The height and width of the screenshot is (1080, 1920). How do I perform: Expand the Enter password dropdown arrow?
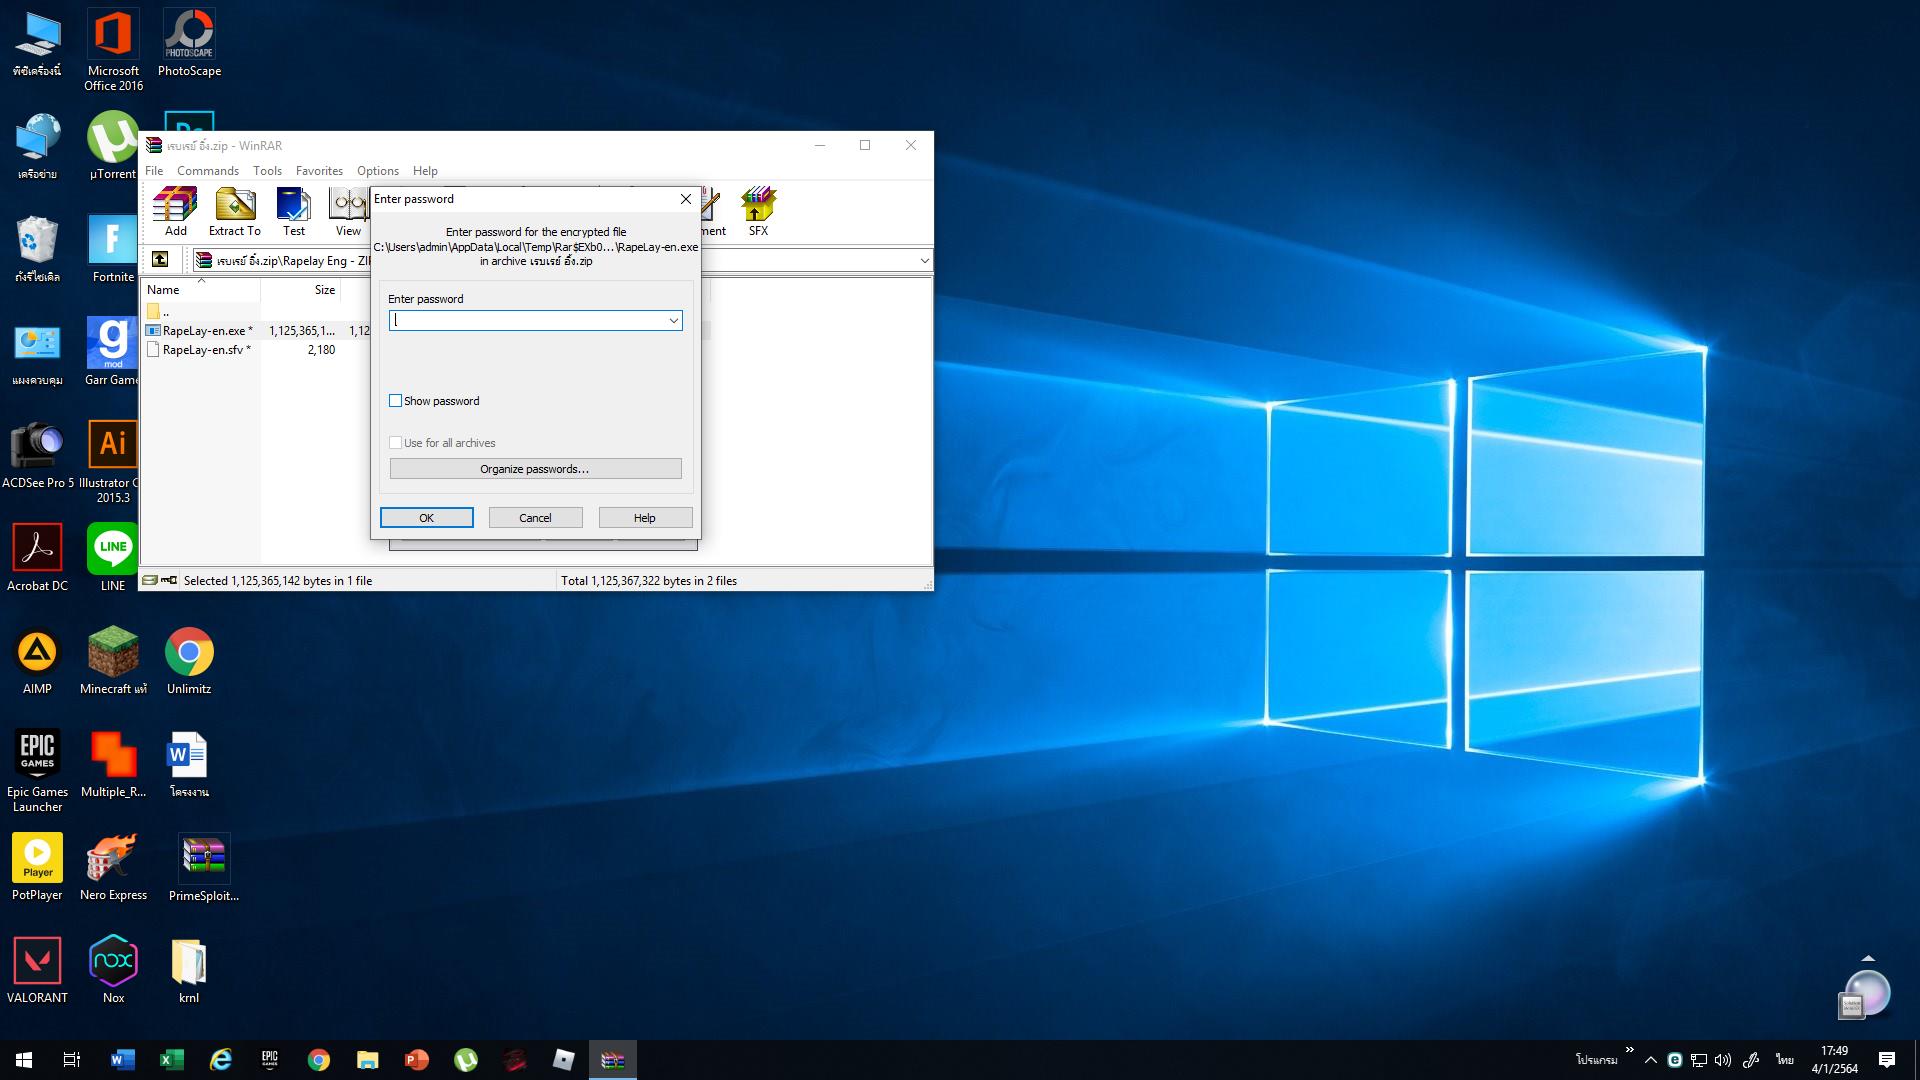click(x=673, y=321)
